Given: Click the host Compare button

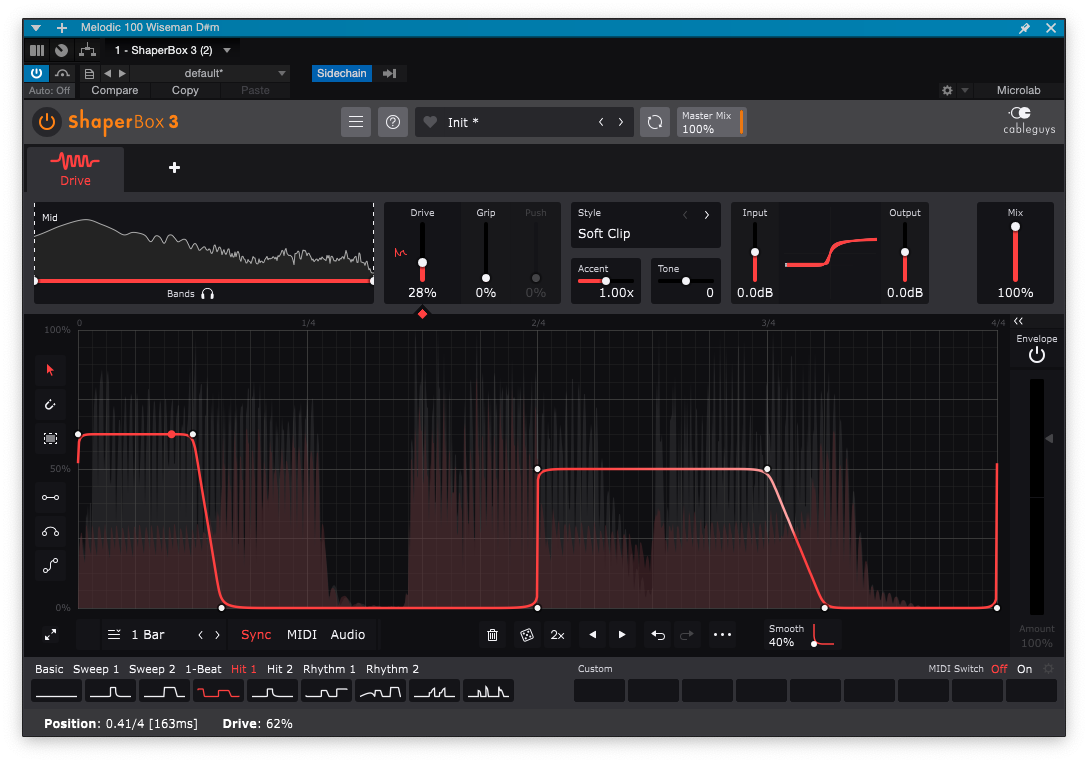Looking at the screenshot, I should [x=114, y=91].
